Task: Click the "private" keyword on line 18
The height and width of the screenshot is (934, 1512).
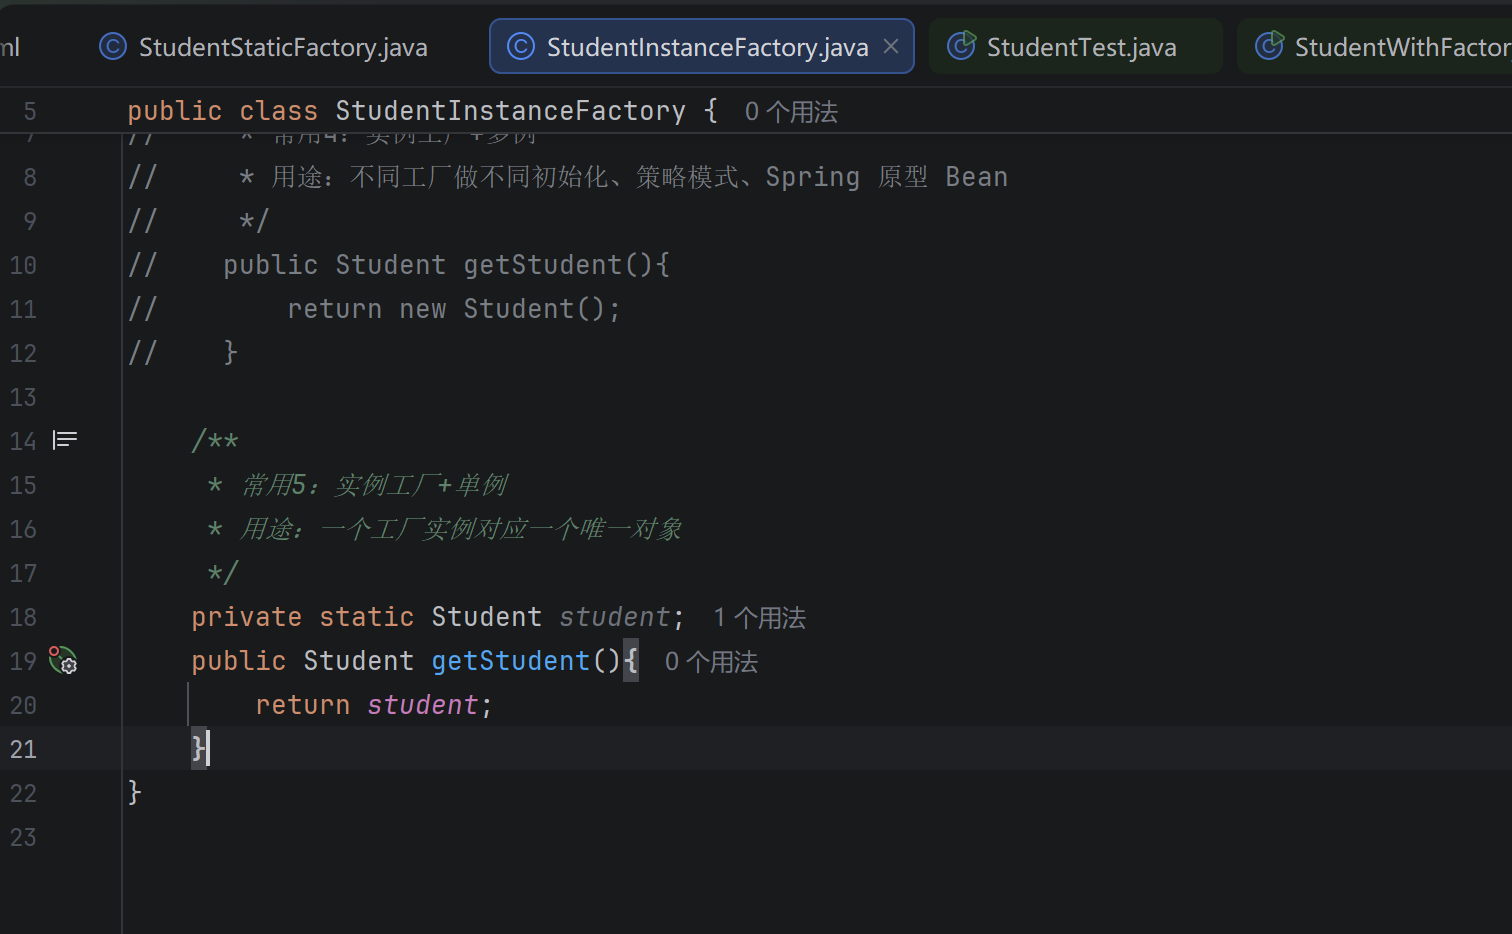Action: [x=247, y=617]
